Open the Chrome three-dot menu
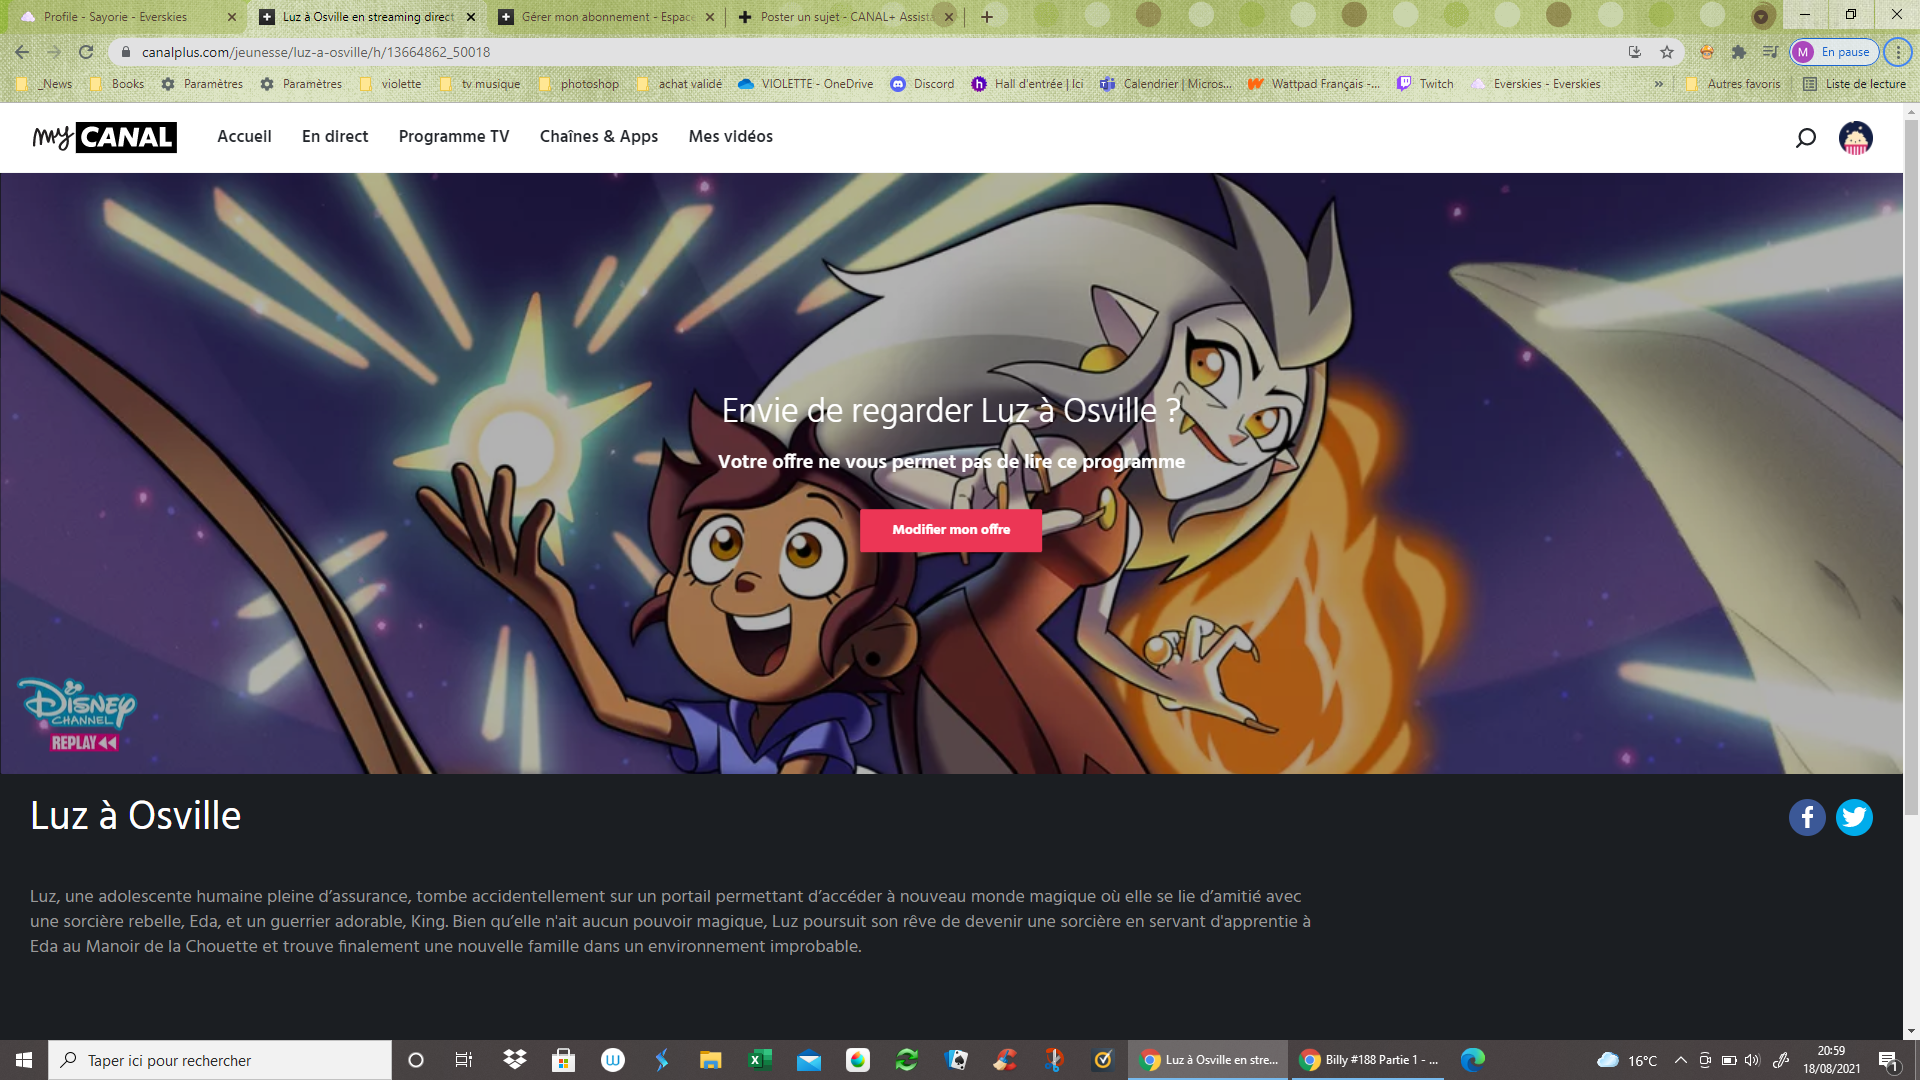Image resolution: width=1920 pixels, height=1080 pixels. pyautogui.click(x=1897, y=52)
